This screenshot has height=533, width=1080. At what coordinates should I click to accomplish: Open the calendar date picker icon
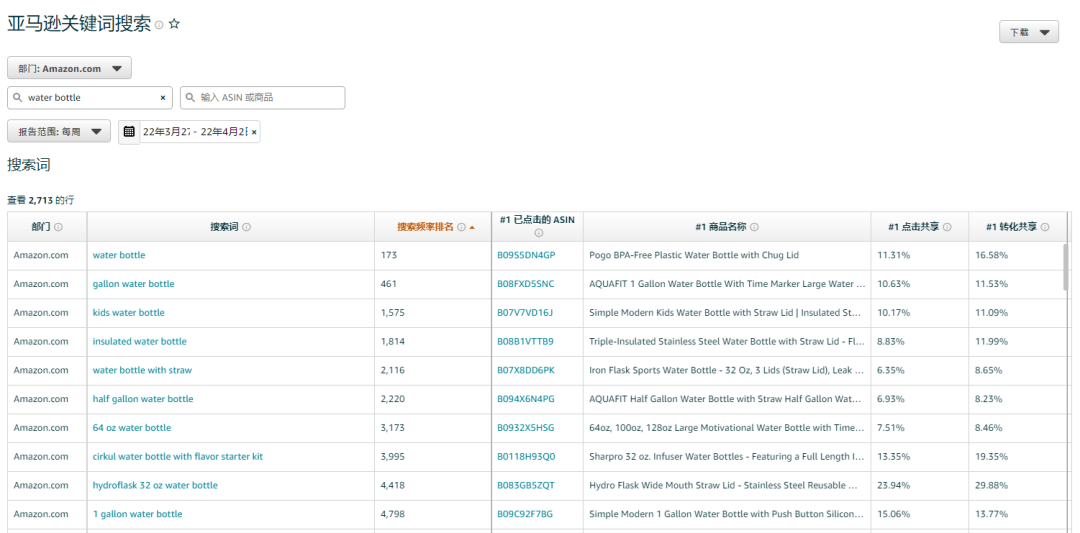(129, 131)
